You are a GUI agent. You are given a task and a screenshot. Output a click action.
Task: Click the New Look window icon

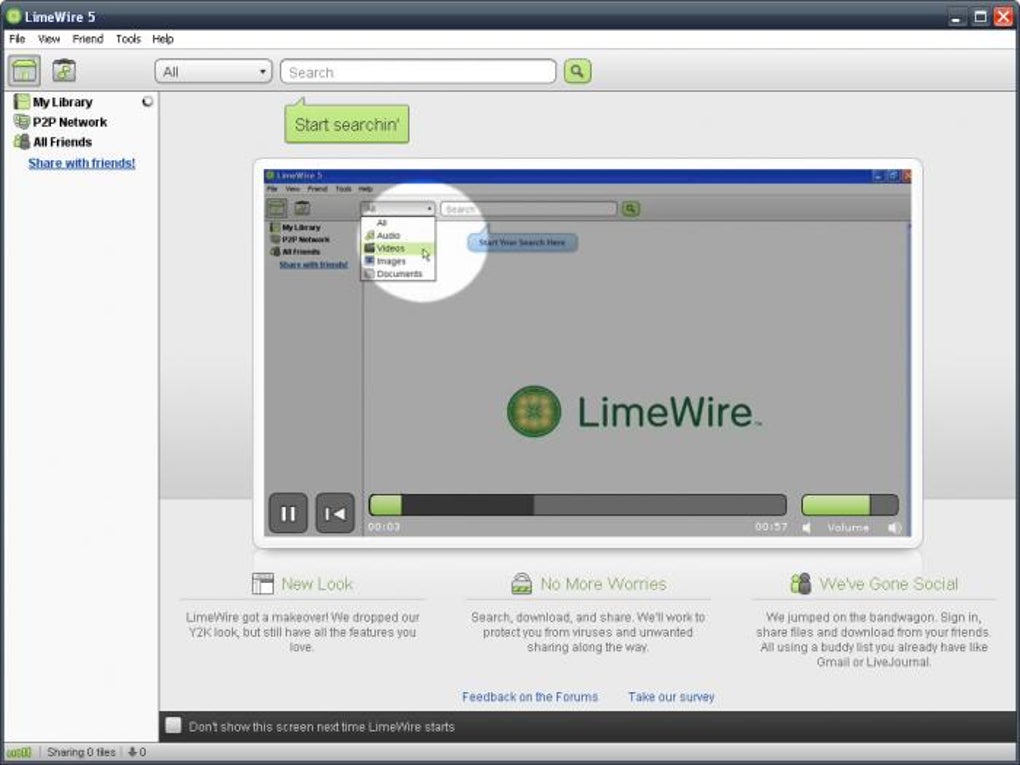click(x=263, y=584)
